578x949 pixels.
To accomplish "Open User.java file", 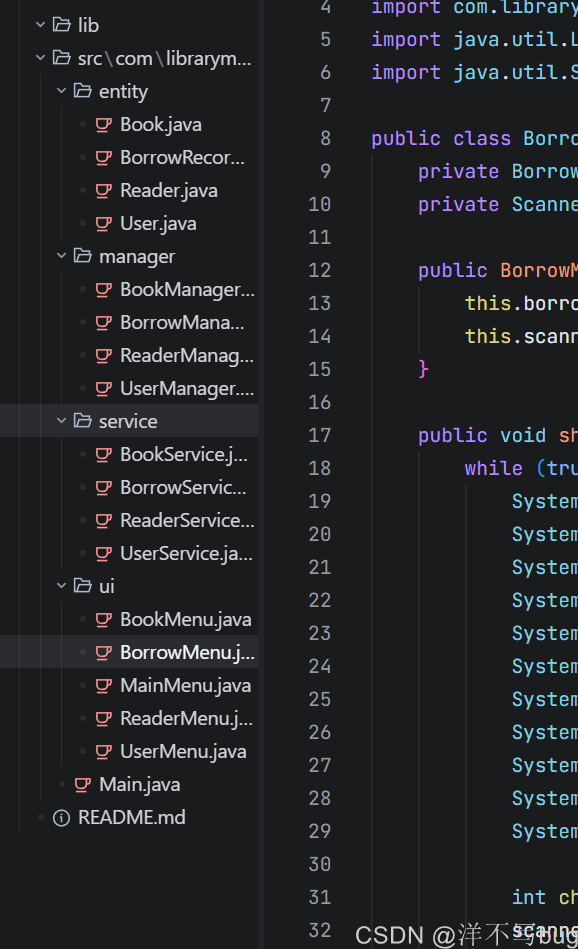I will tap(159, 223).
